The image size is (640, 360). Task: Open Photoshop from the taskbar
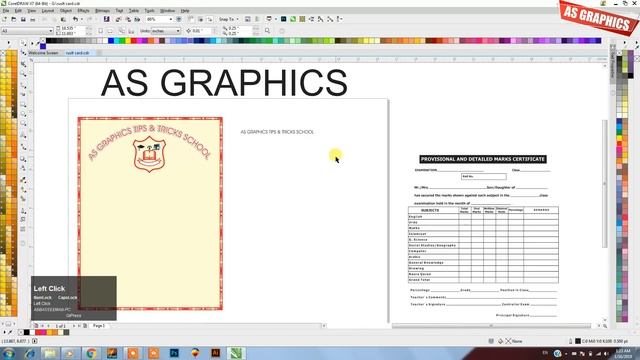[174, 353]
